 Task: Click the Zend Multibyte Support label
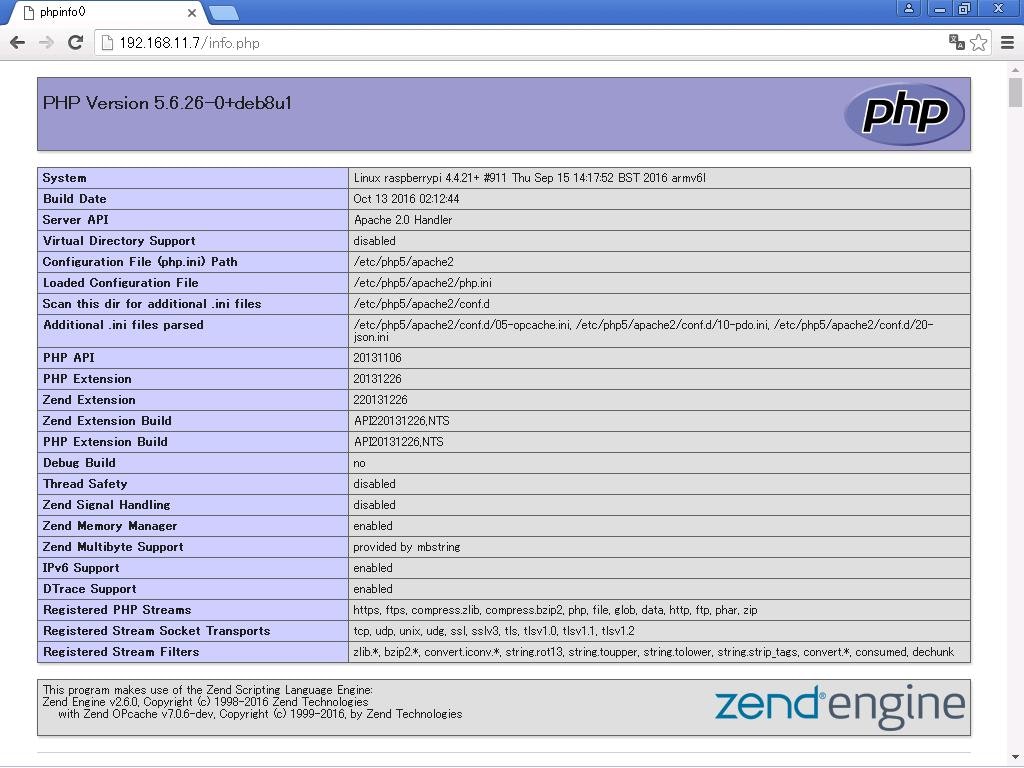[113, 547]
